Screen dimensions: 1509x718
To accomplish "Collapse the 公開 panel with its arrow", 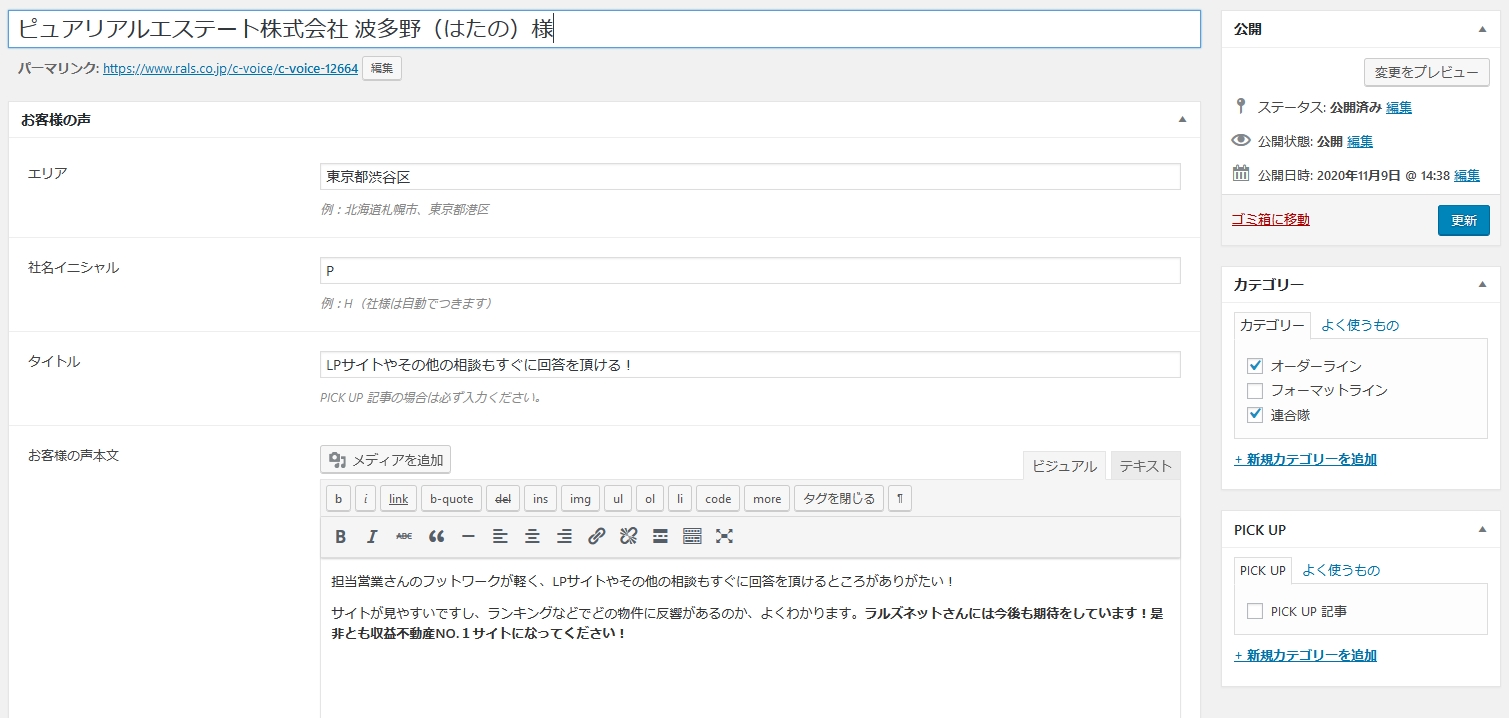I will coord(1482,30).
